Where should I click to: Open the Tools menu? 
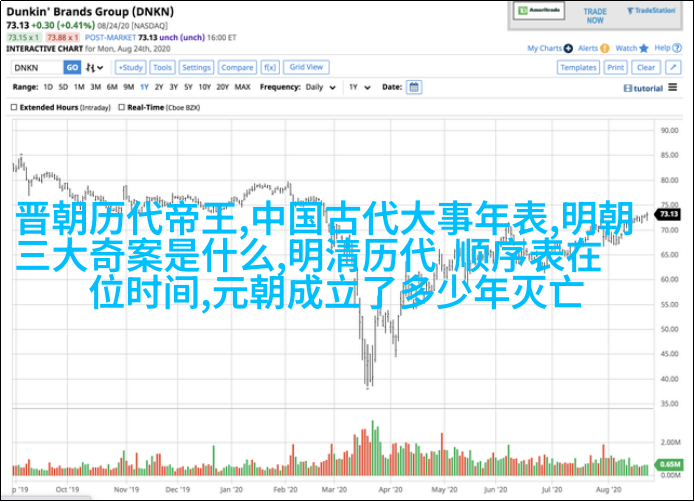click(x=162, y=68)
